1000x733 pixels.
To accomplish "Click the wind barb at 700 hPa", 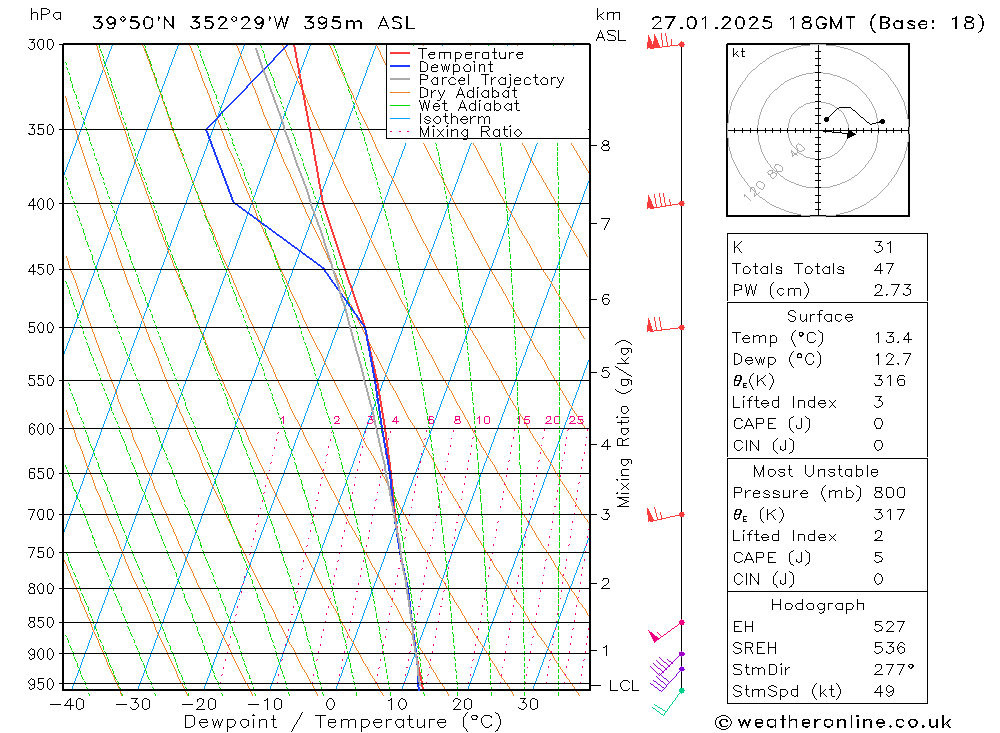I will click(x=665, y=514).
